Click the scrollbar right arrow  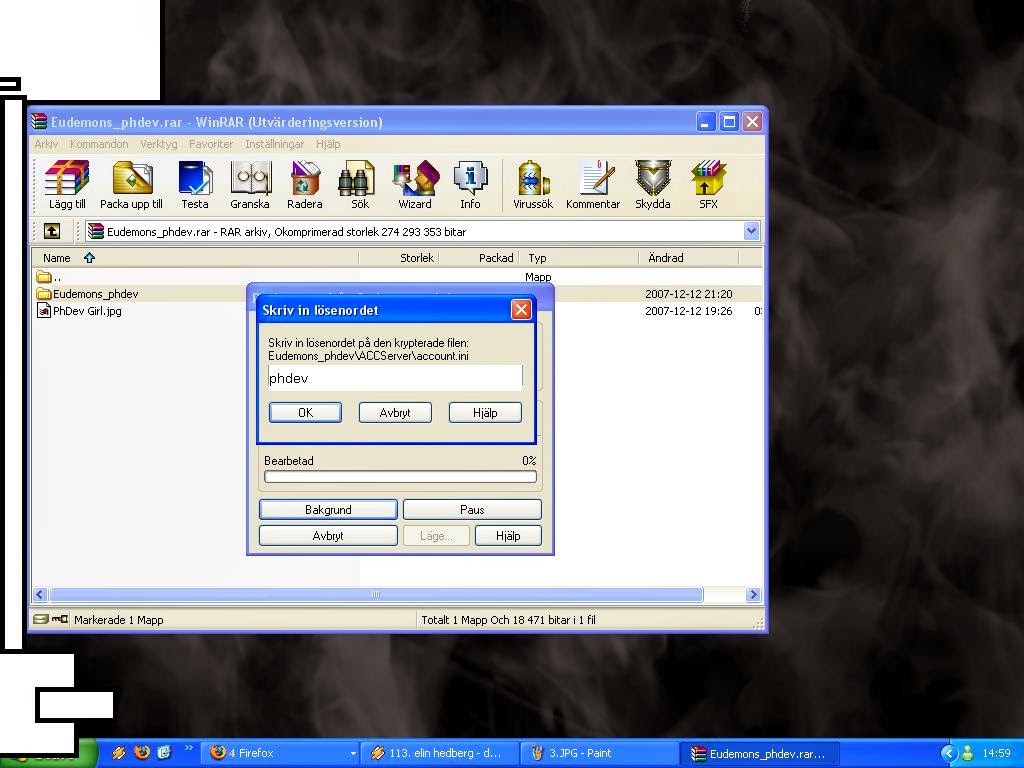pos(753,594)
